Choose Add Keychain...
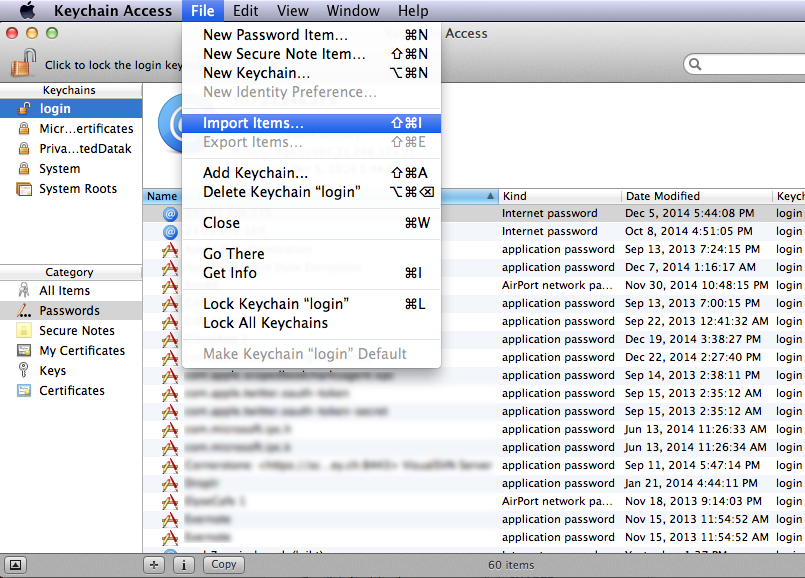Screen dimensions: 805x578 311,173
